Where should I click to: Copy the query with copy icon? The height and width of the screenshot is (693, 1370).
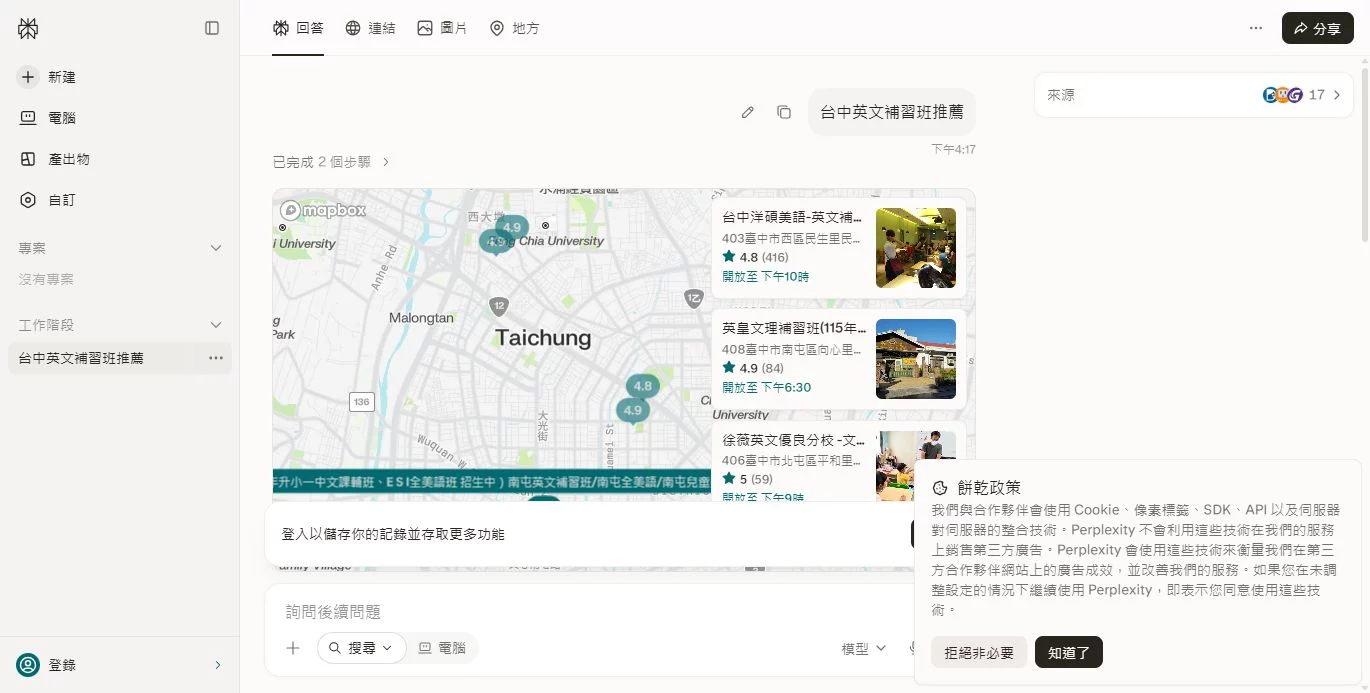pos(784,112)
